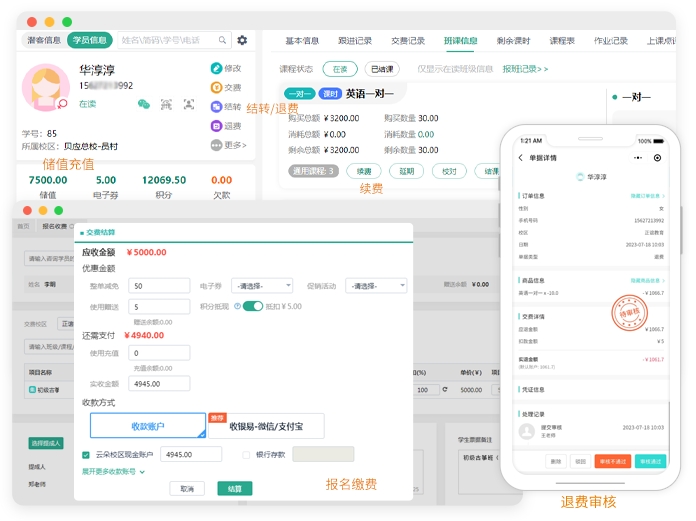Select the 收款账户 payment method
This screenshot has height=521, width=696.
click(148, 426)
